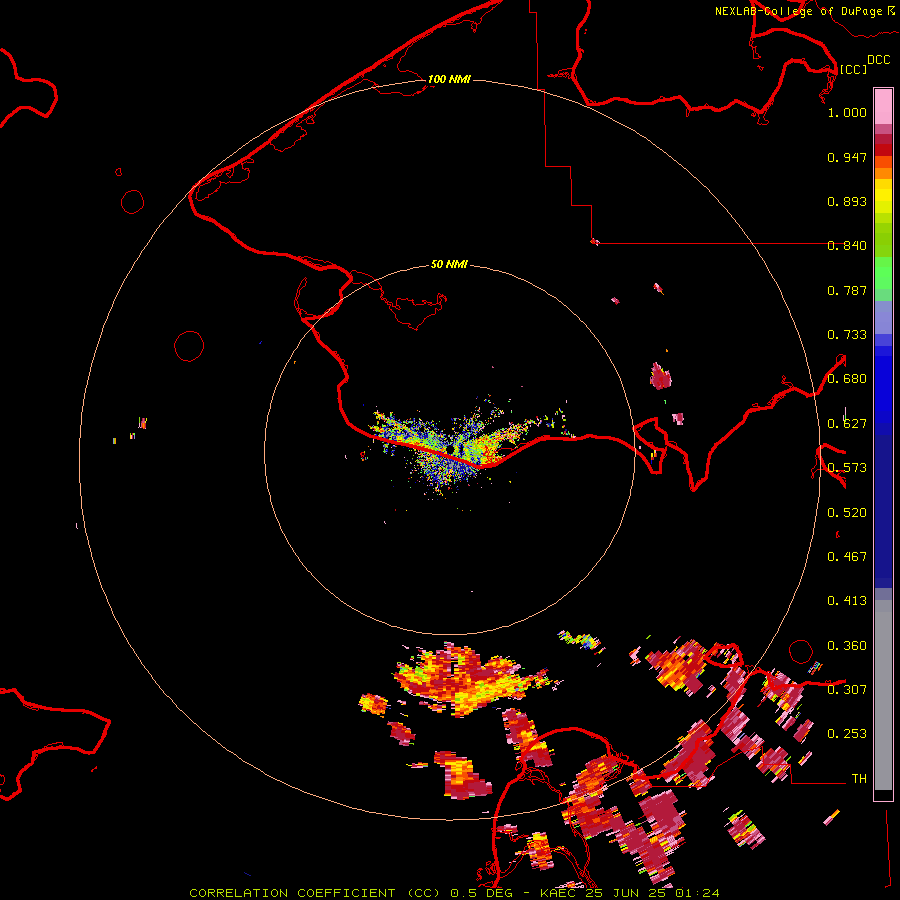The height and width of the screenshot is (900, 900).
Task: Pick the orange swatch below 0.947
Action: pos(883,173)
